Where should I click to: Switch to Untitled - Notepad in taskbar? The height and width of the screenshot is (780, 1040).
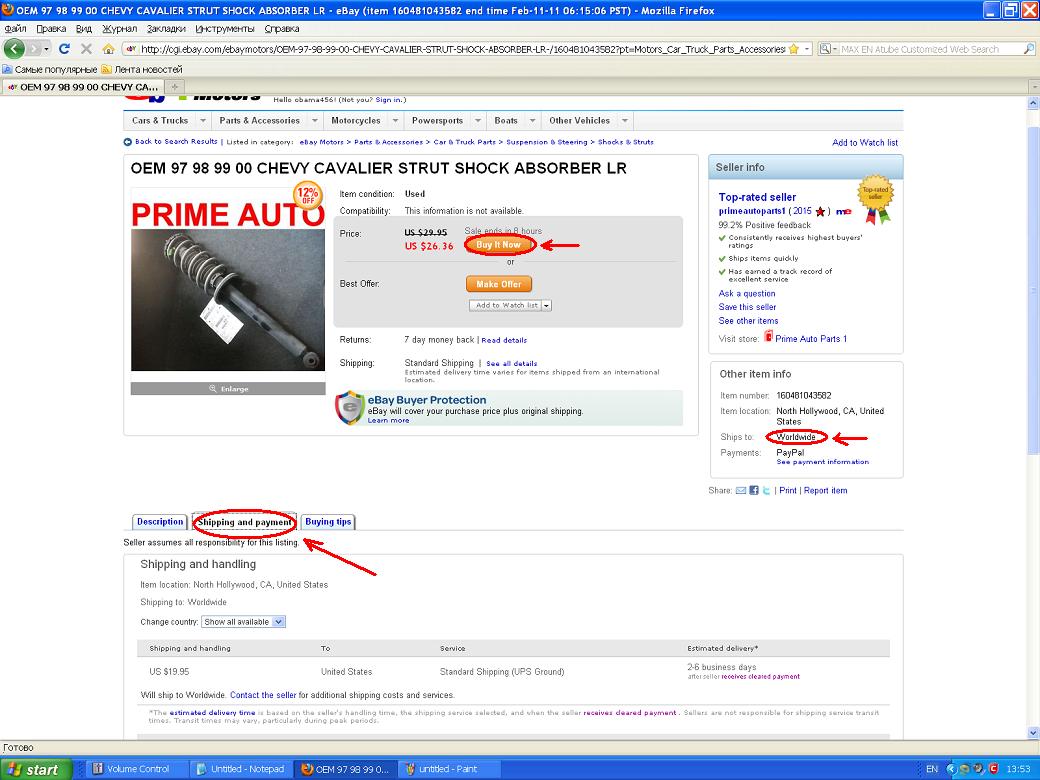click(241, 769)
